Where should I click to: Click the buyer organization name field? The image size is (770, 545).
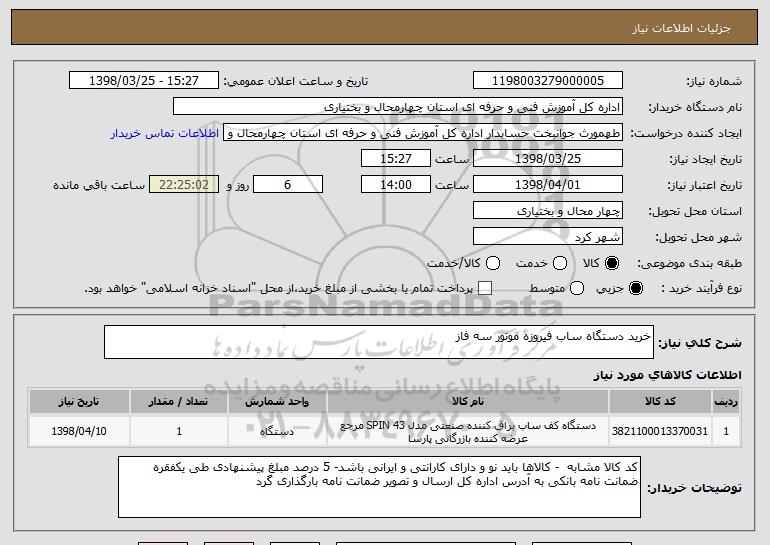tap(398, 107)
